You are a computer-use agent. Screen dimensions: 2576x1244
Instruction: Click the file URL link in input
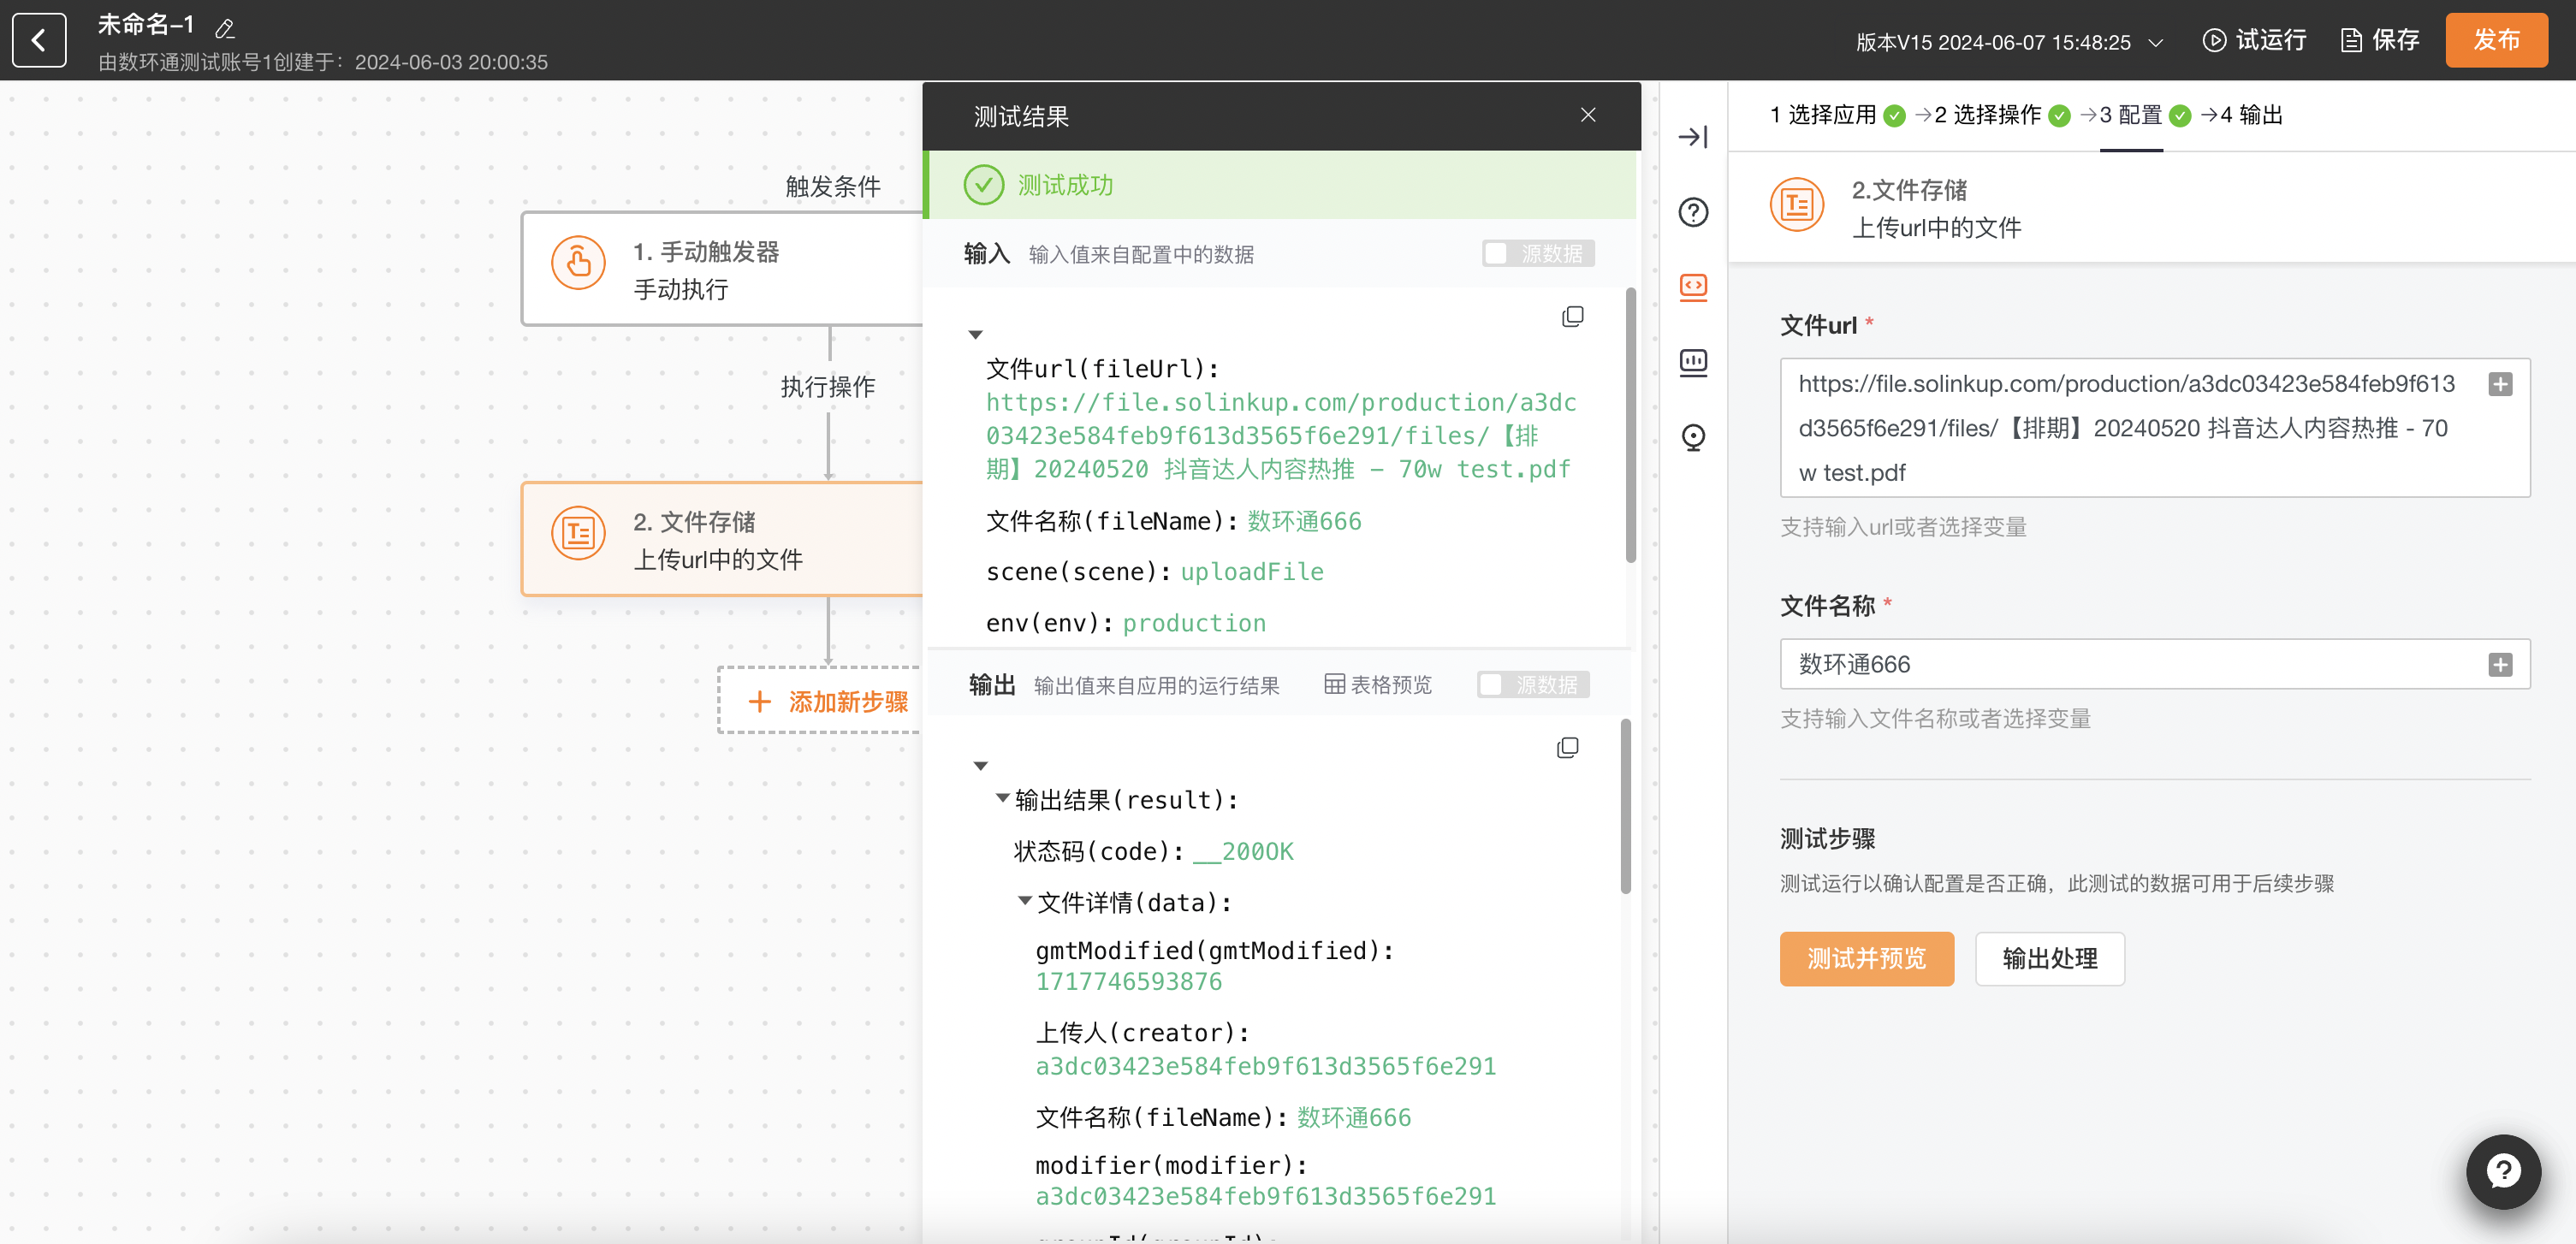click(1281, 435)
